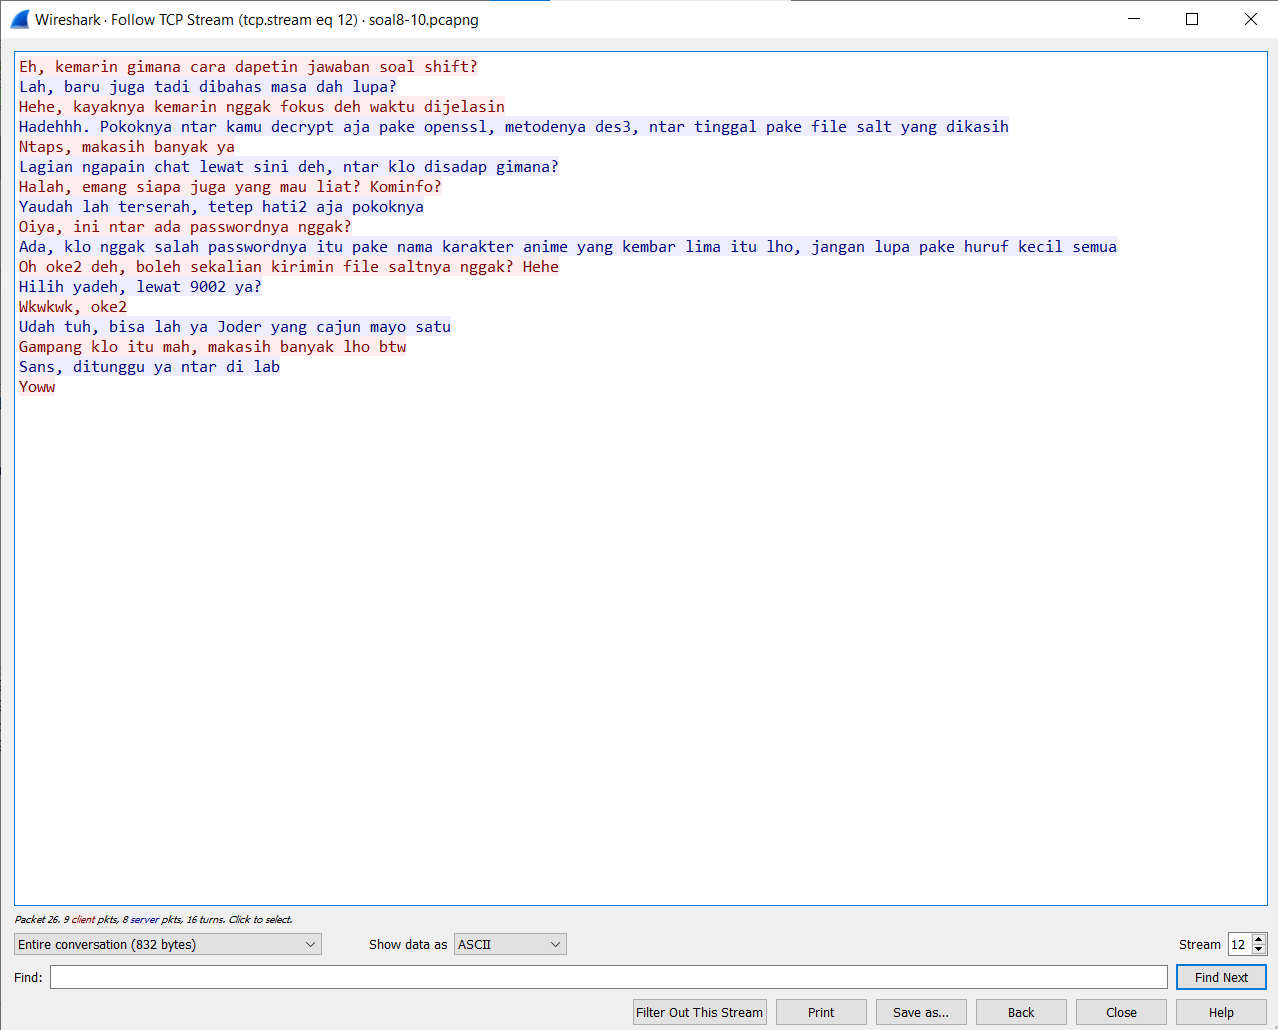Click the line "Sans, ditunggu ya ntar di lab"
1278x1030 pixels.
point(149,367)
